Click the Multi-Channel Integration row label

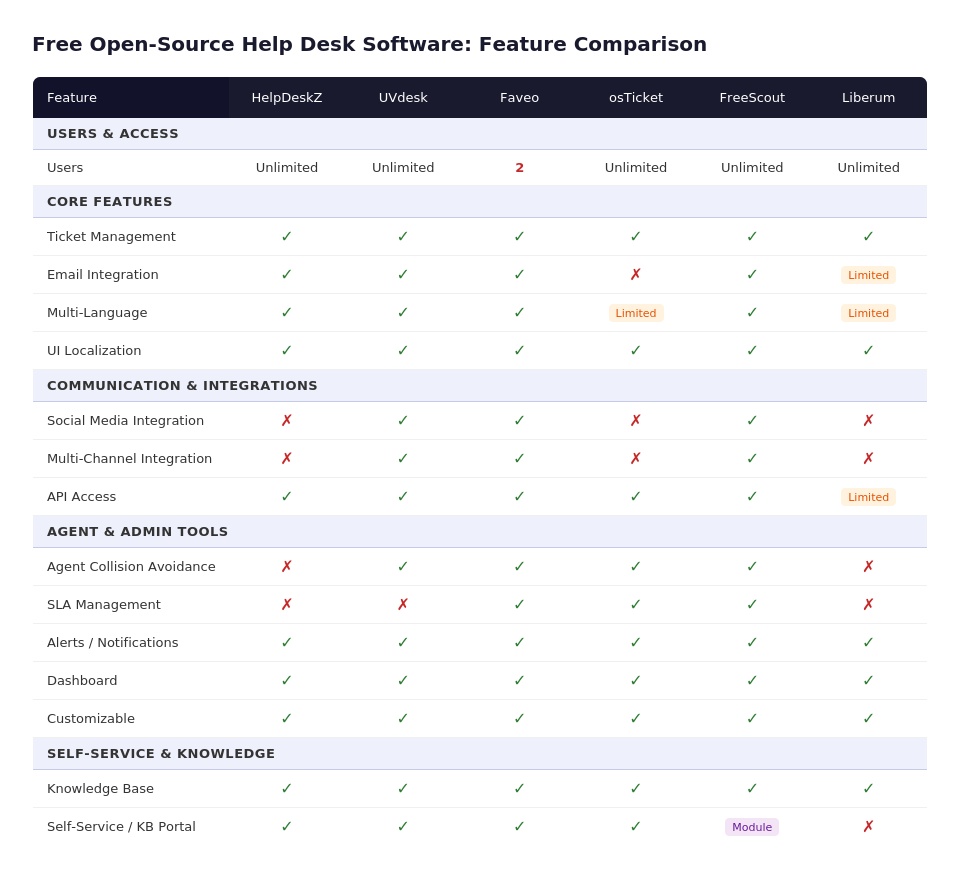tap(129, 458)
